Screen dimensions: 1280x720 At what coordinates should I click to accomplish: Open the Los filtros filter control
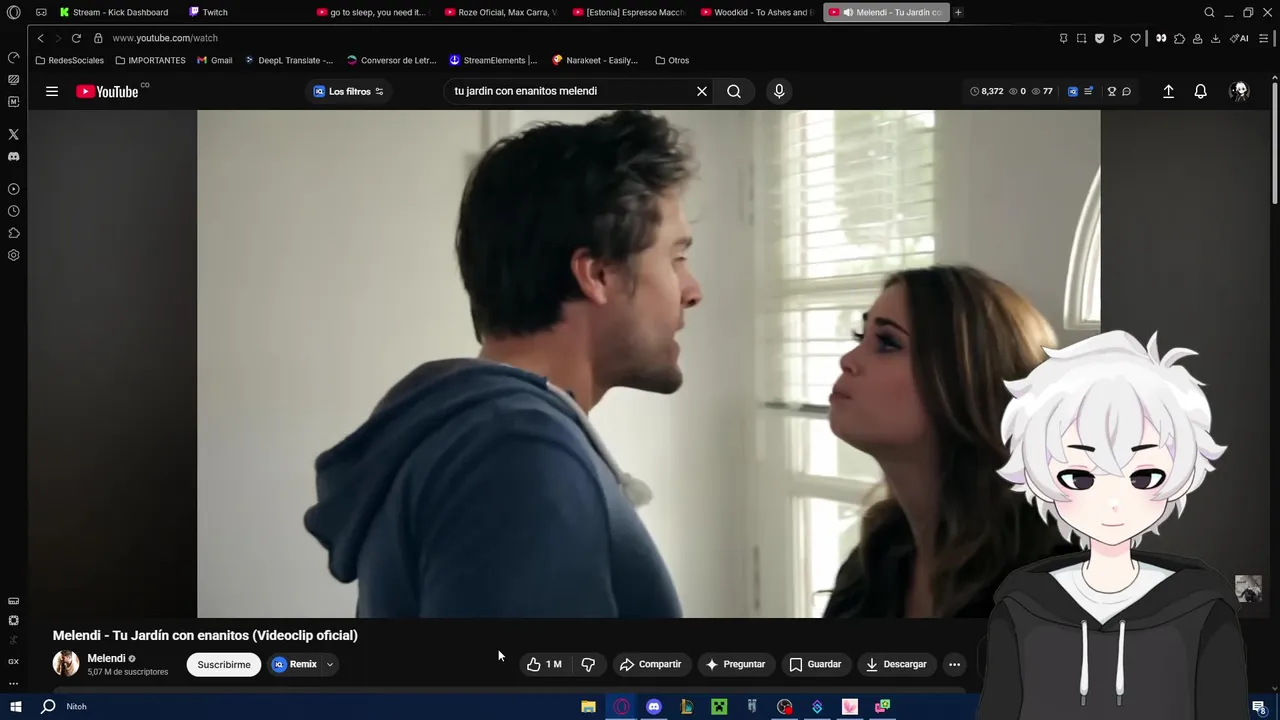coord(349,91)
